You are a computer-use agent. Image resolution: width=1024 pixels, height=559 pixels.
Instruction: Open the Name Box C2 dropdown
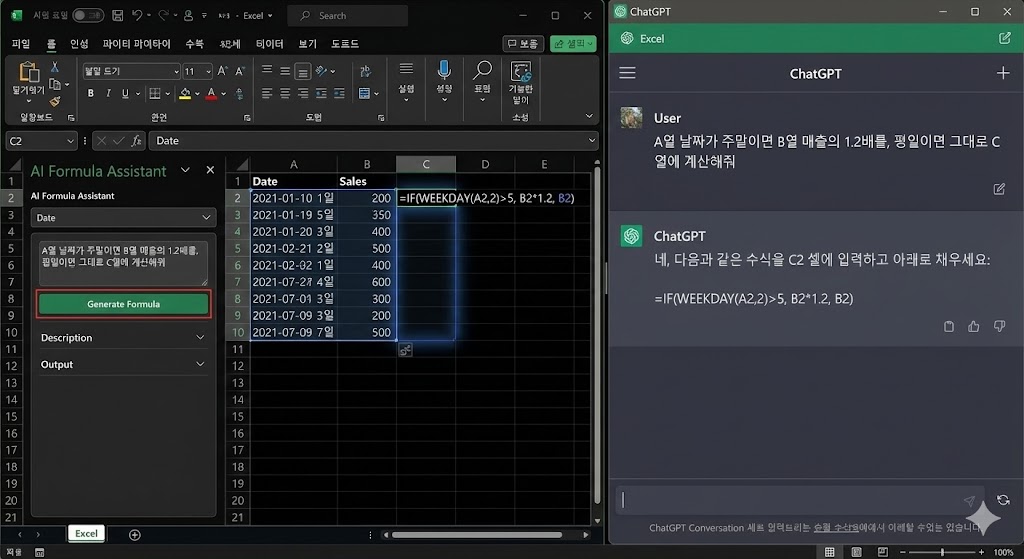(x=71, y=141)
